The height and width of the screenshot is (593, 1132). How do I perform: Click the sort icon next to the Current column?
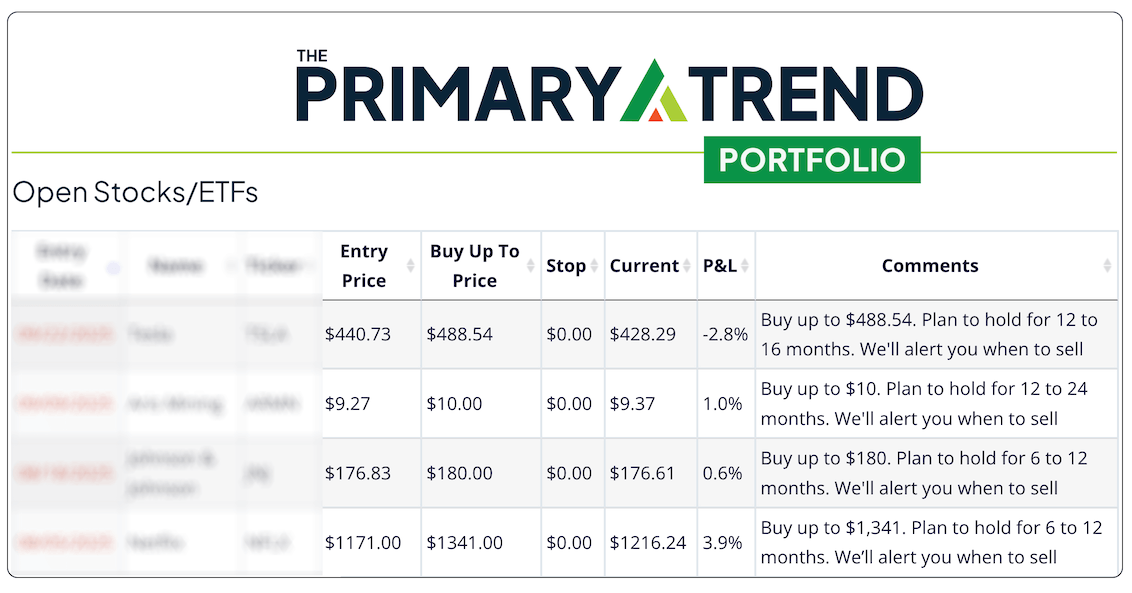(x=687, y=266)
